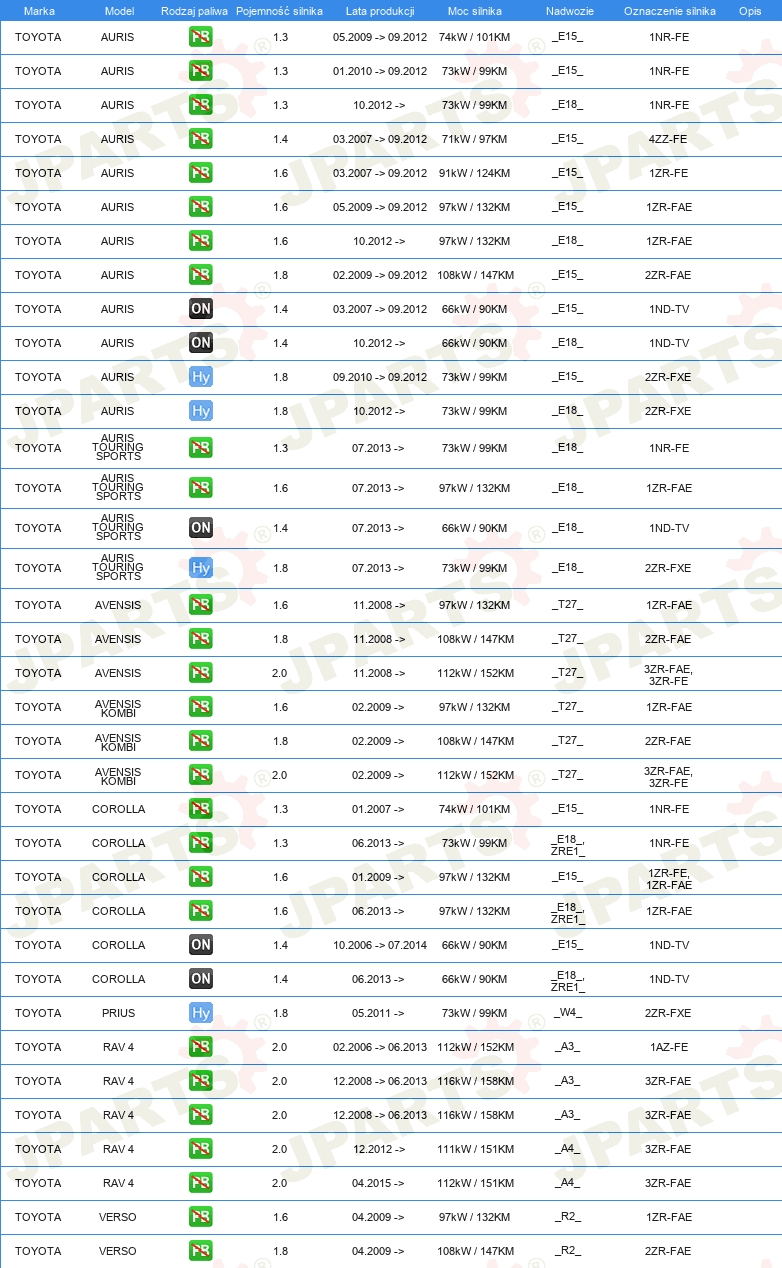
Task: Click petrol icon in Auris Touring Sports 1.3 row
Action: (x=201, y=448)
